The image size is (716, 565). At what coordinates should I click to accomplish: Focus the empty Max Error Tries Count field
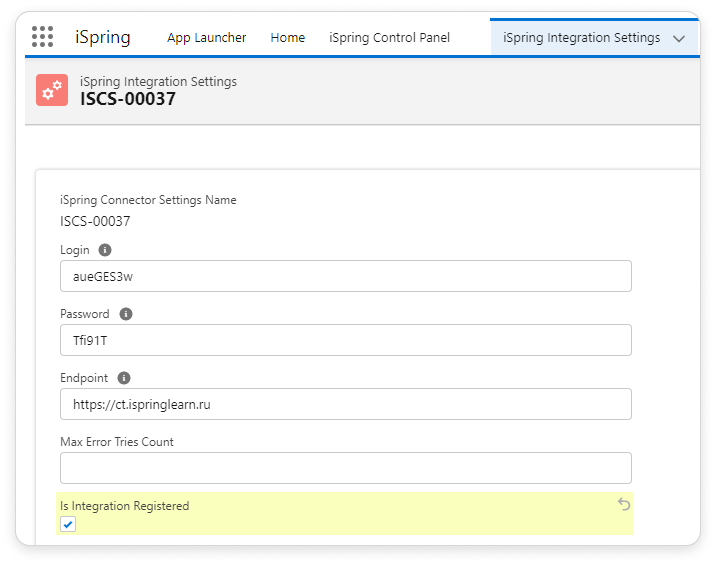pyautogui.click(x=345, y=468)
